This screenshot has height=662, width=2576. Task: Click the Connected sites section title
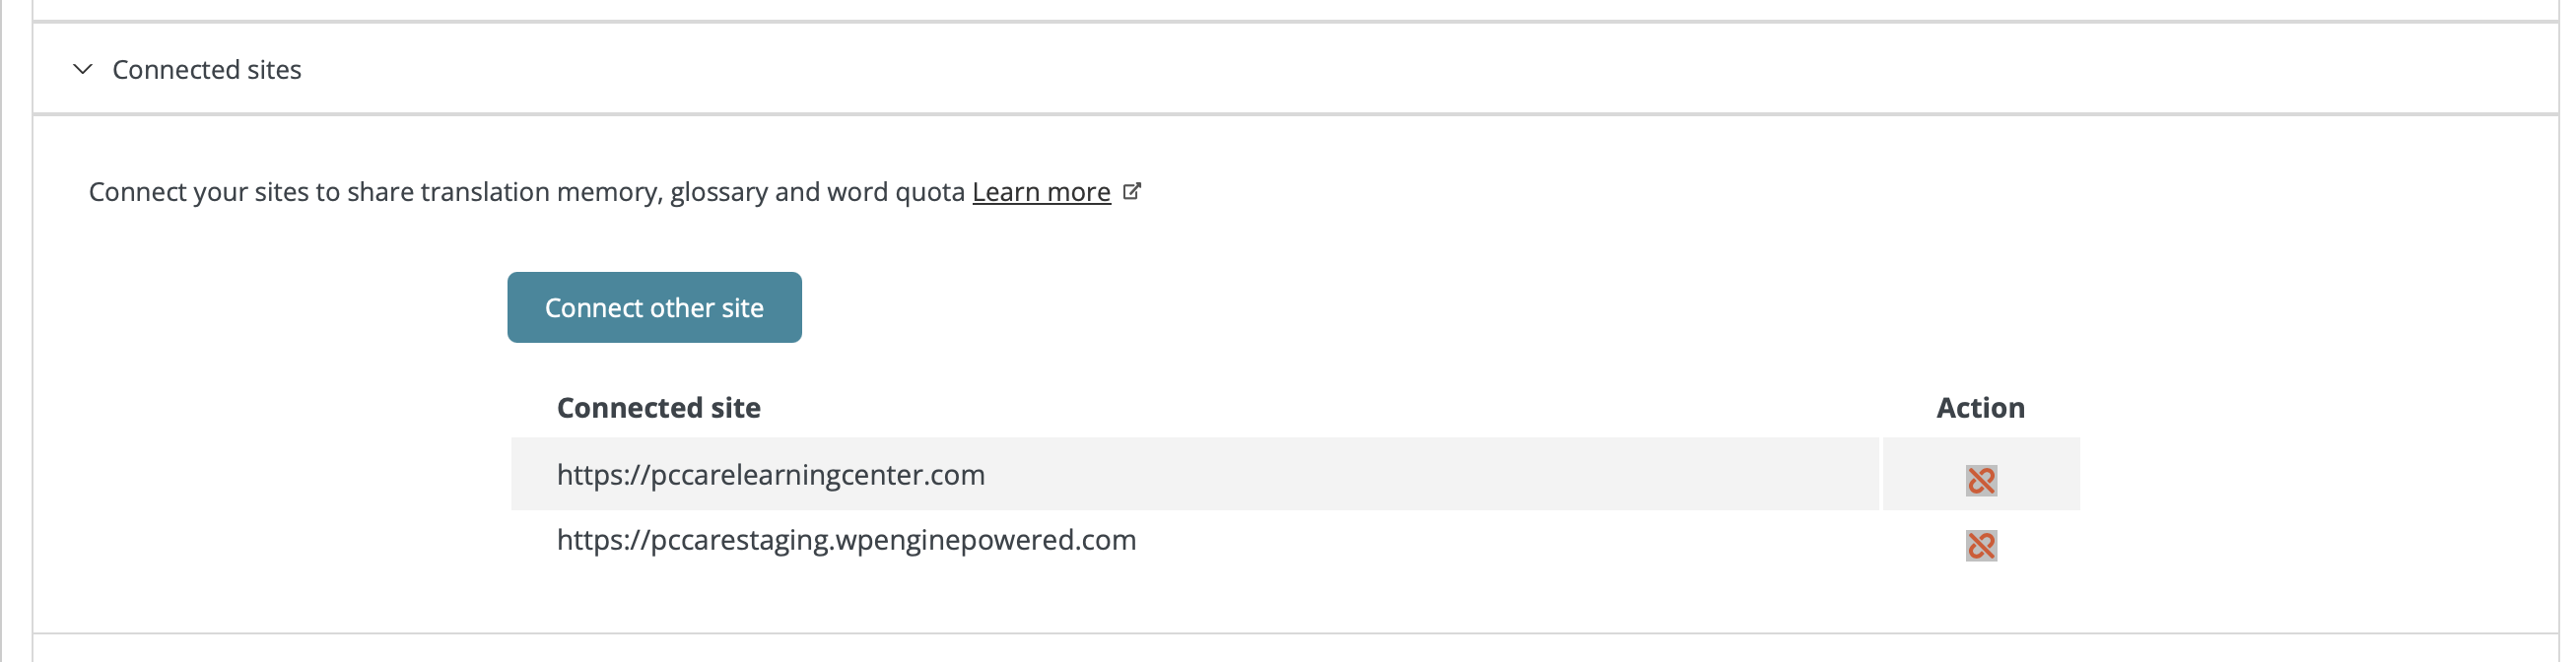tap(206, 70)
